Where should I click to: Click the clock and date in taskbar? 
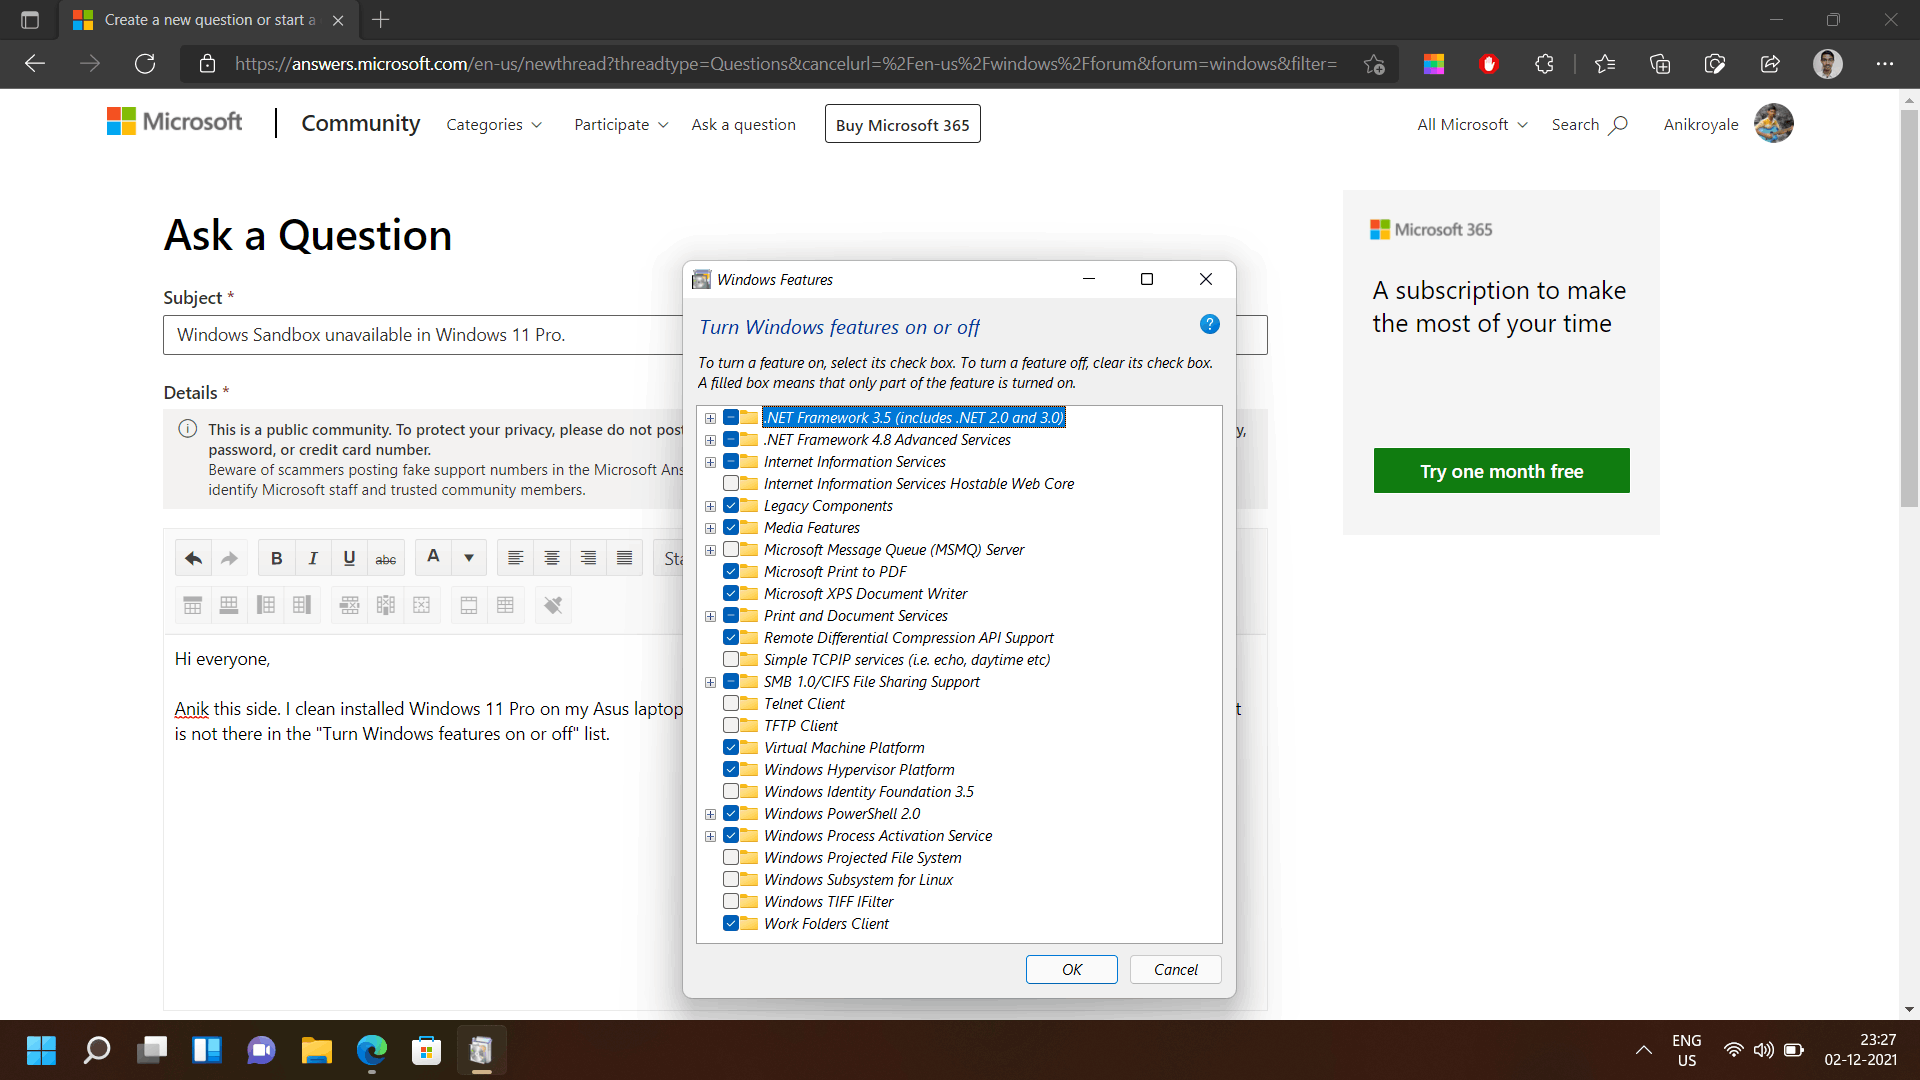click(1860, 1050)
